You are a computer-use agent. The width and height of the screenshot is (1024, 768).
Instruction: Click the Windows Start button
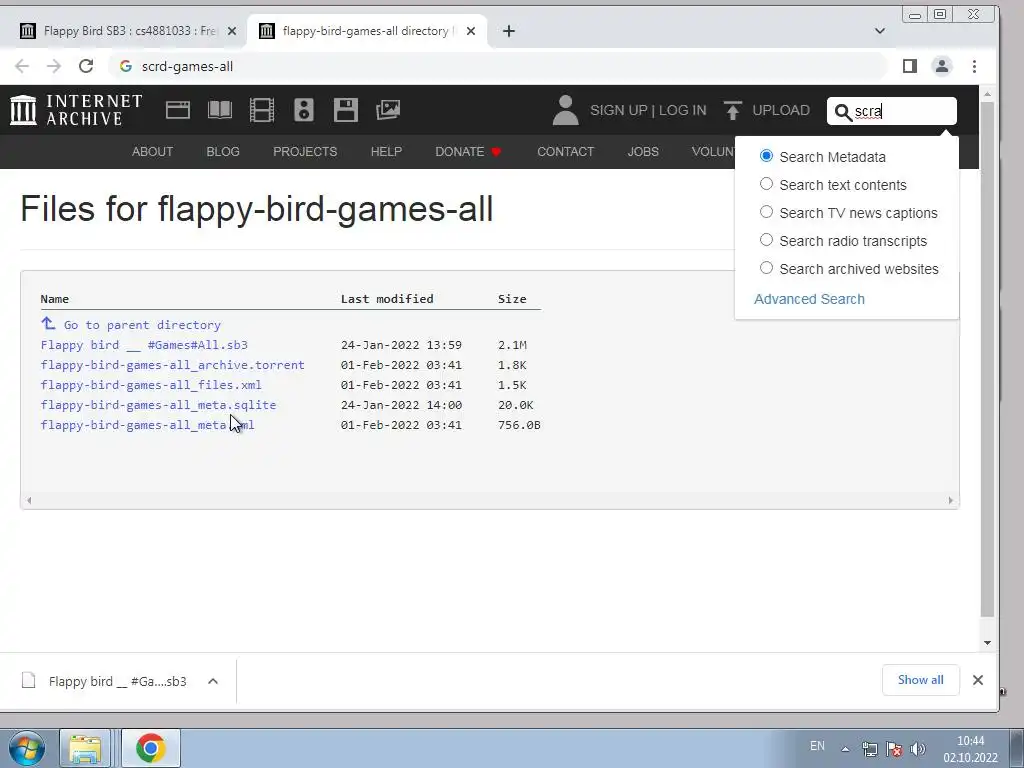26,748
